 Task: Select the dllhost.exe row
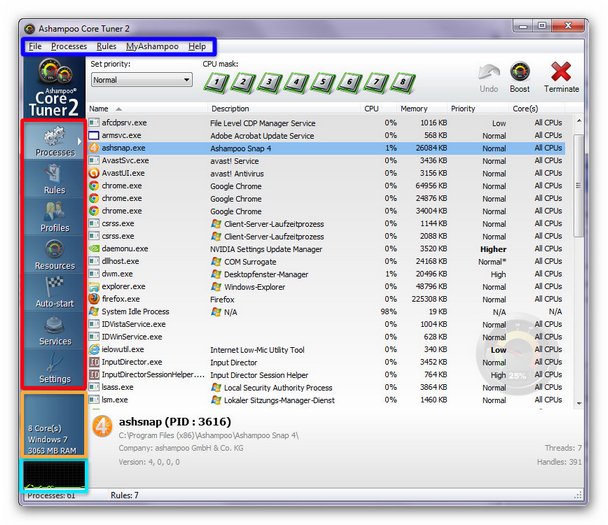[326, 261]
